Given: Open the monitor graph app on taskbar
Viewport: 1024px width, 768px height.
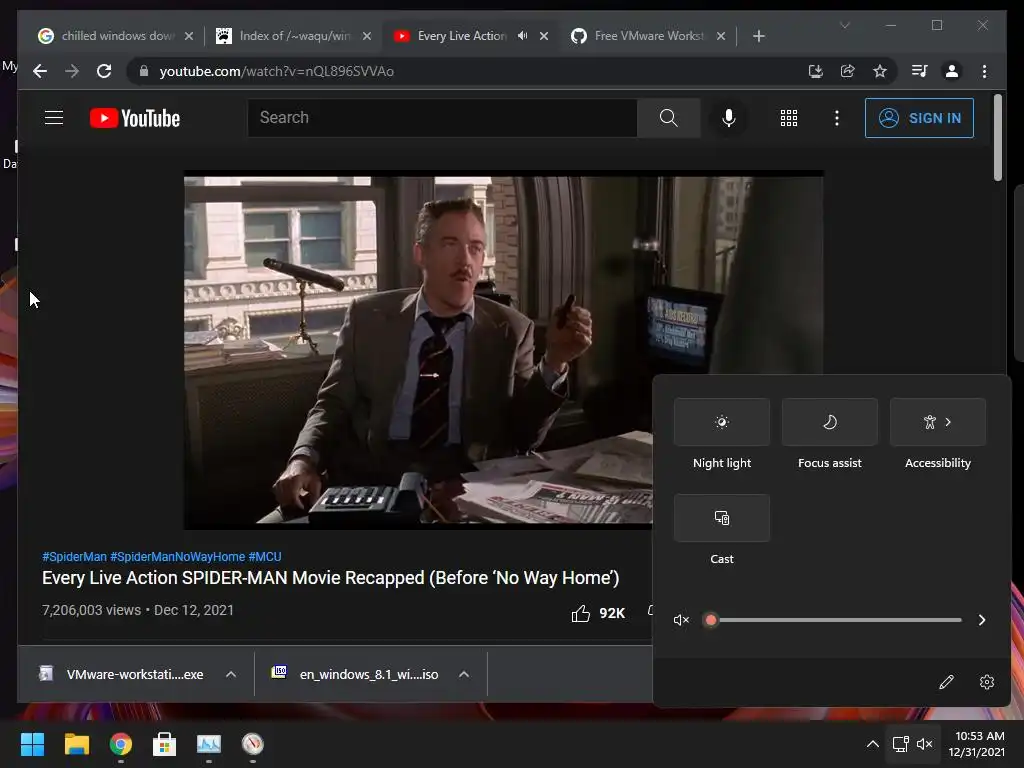Looking at the screenshot, I should click(209, 744).
